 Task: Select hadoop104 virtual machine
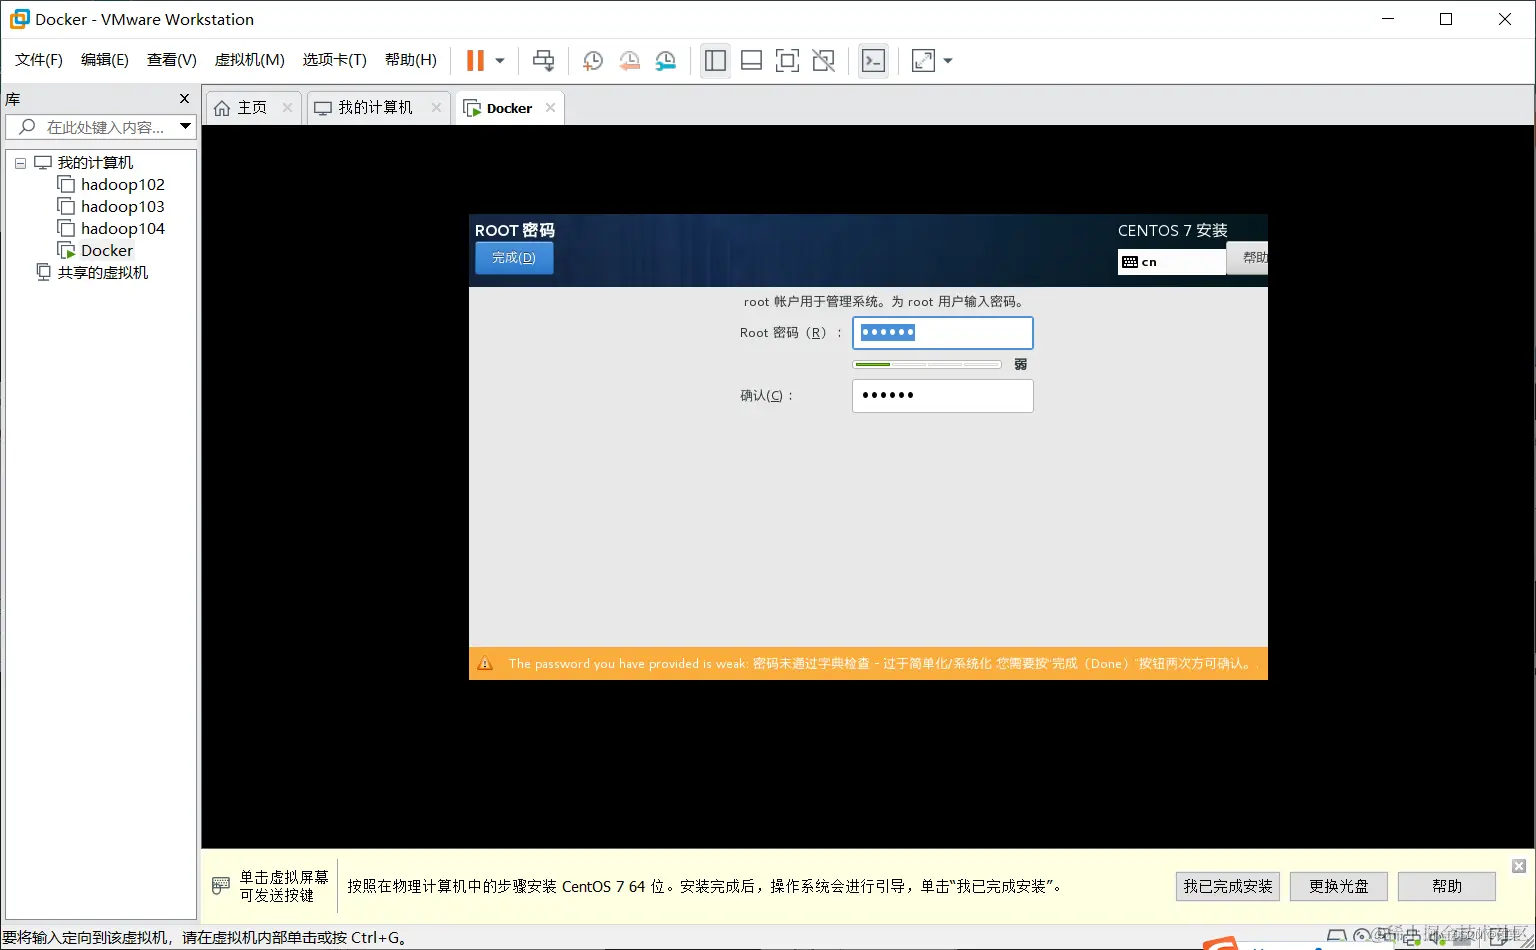[122, 228]
